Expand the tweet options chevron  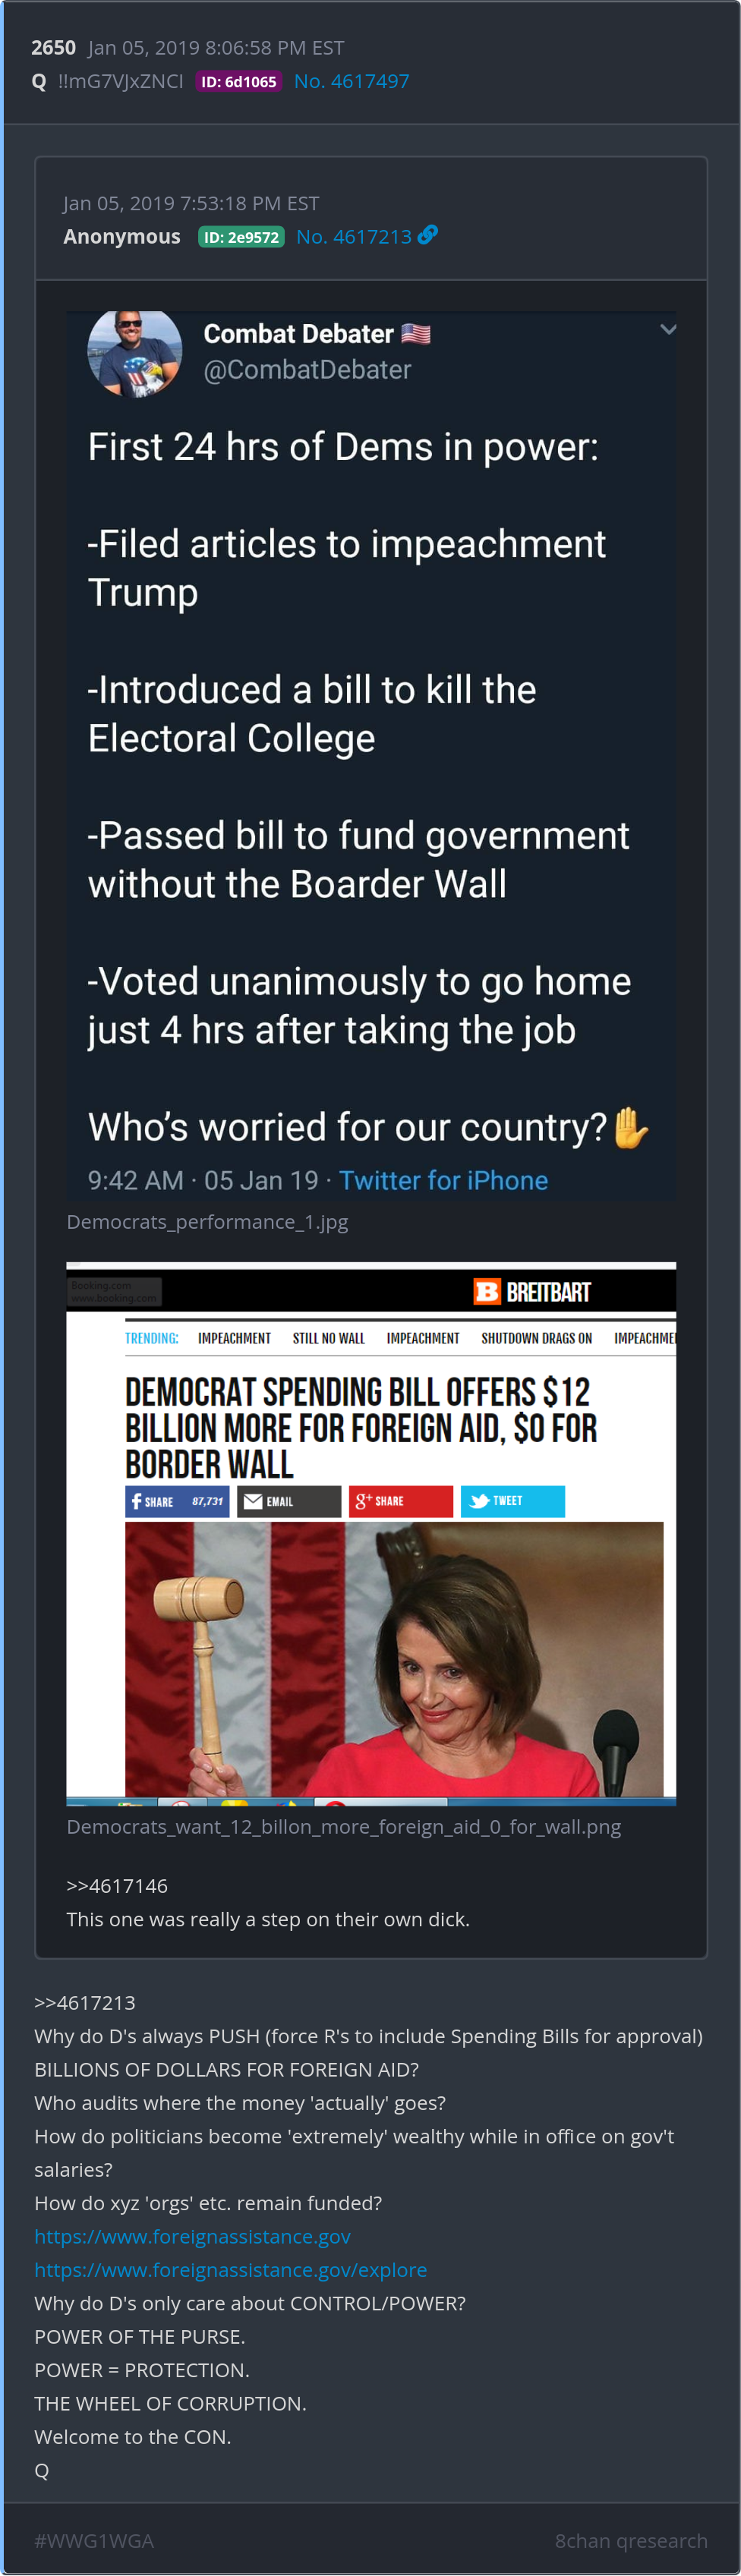click(668, 329)
